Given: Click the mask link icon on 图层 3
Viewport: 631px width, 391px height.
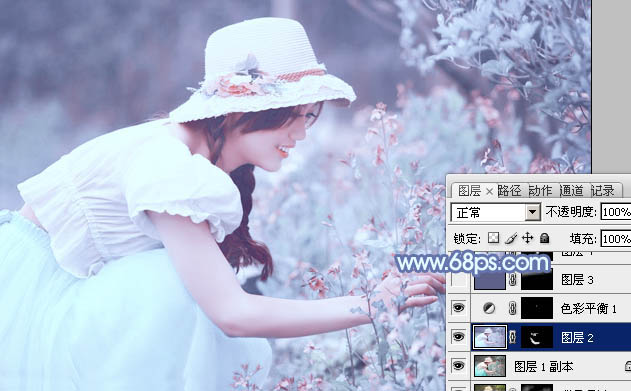Looking at the screenshot, I should click(513, 280).
